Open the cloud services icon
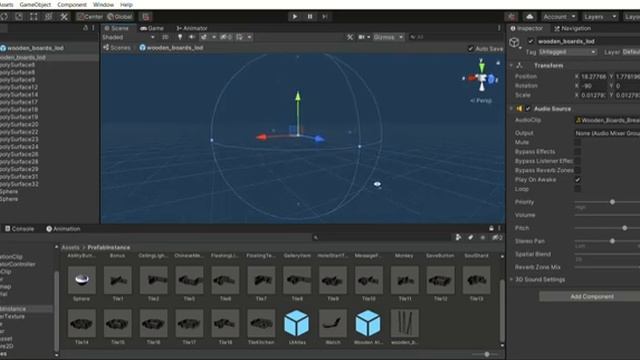 (529, 17)
